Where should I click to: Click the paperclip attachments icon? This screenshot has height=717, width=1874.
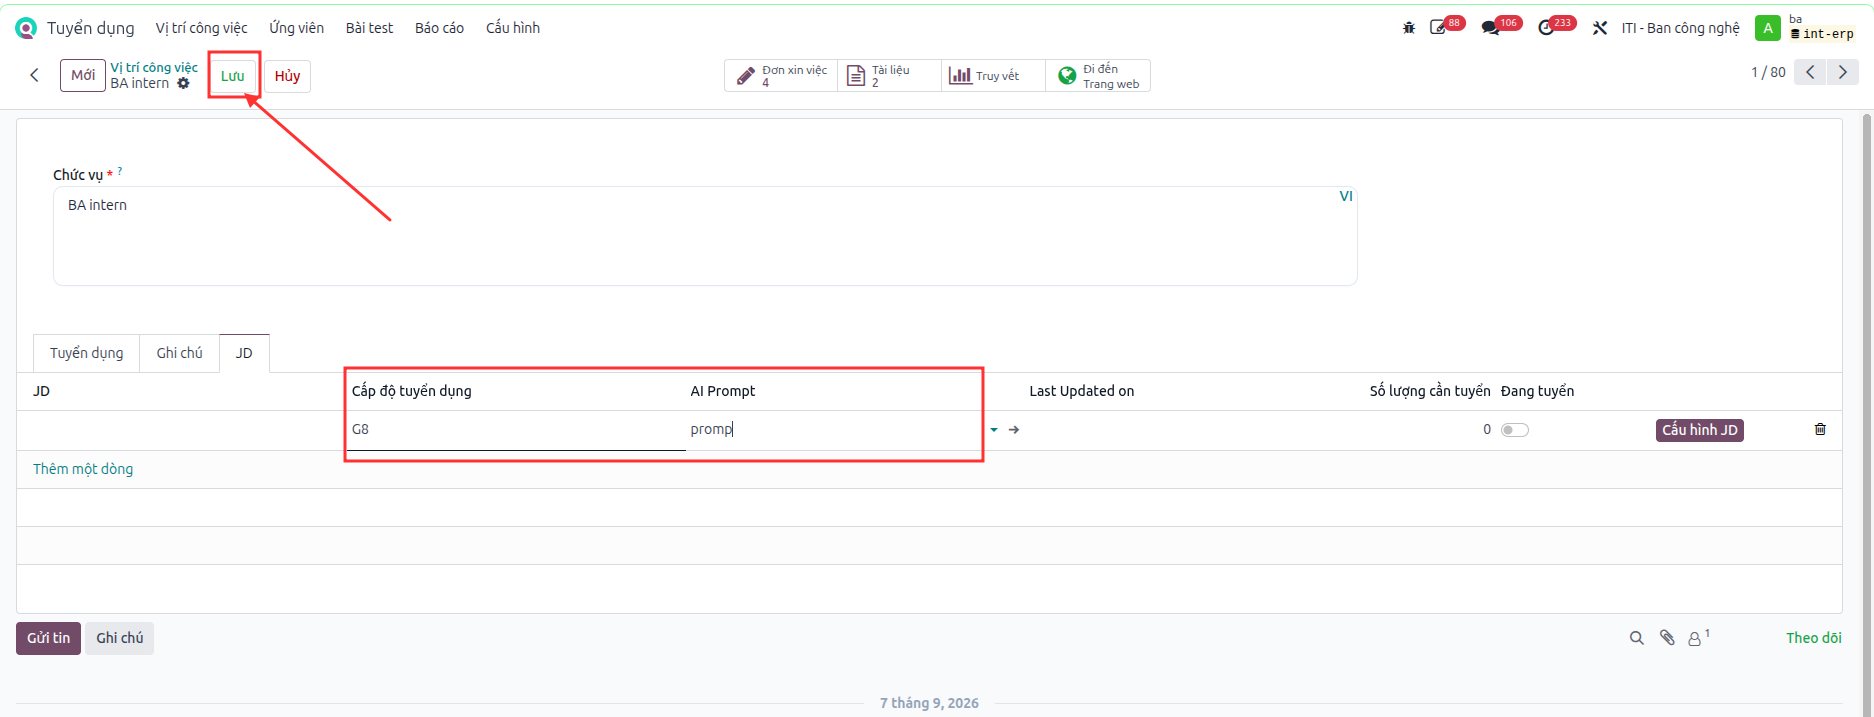tap(1667, 638)
